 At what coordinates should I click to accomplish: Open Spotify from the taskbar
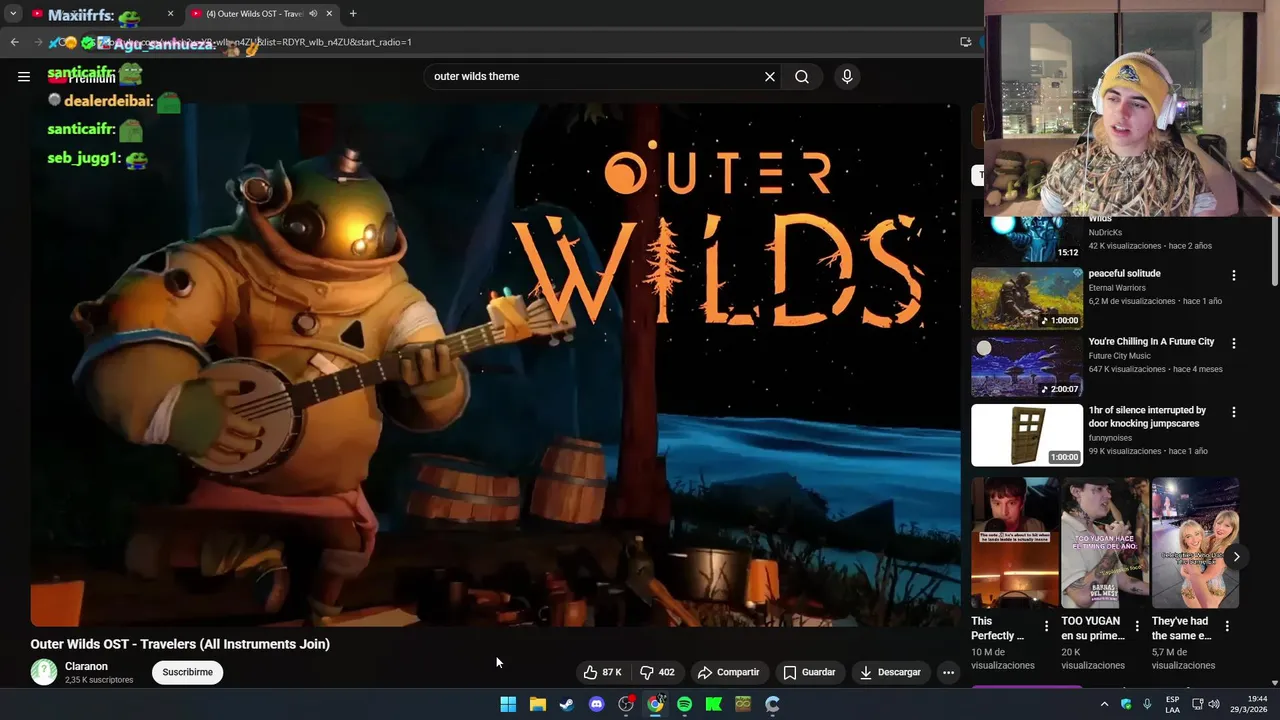[x=684, y=704]
